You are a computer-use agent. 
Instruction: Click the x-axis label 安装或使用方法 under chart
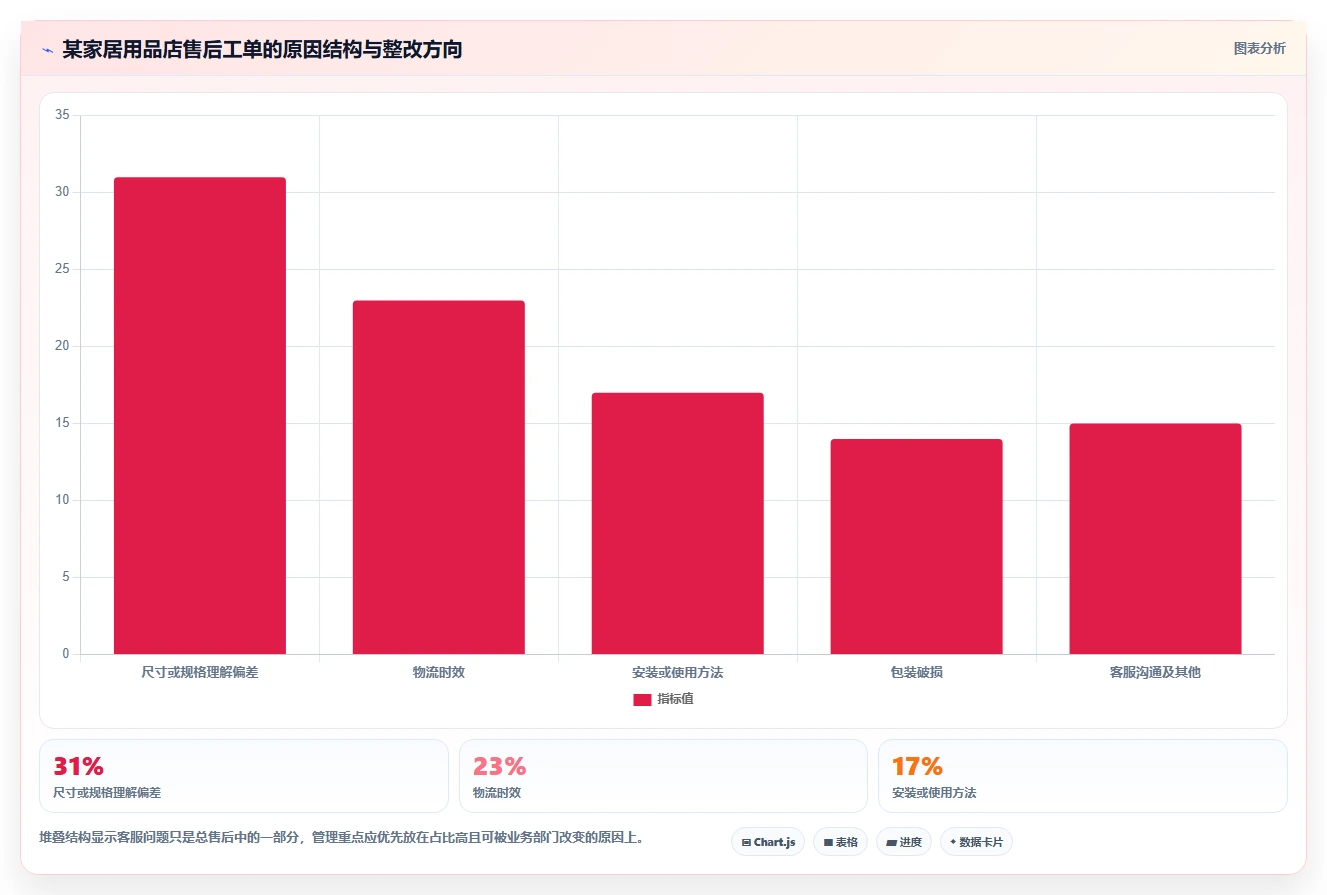(x=677, y=672)
